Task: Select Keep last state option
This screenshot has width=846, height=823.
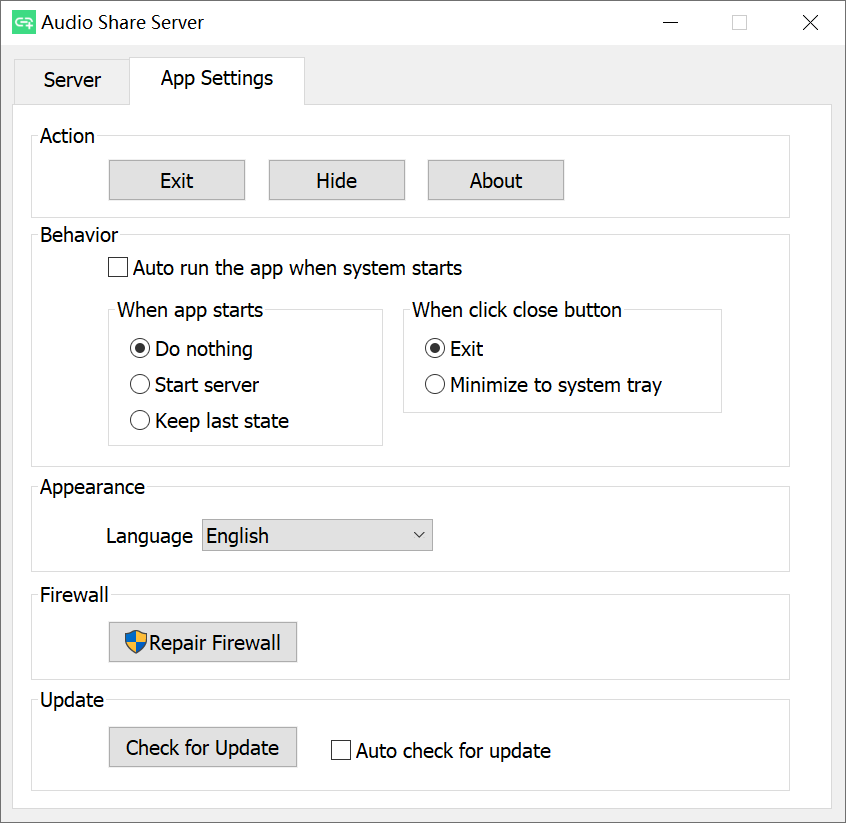Action: (x=140, y=421)
